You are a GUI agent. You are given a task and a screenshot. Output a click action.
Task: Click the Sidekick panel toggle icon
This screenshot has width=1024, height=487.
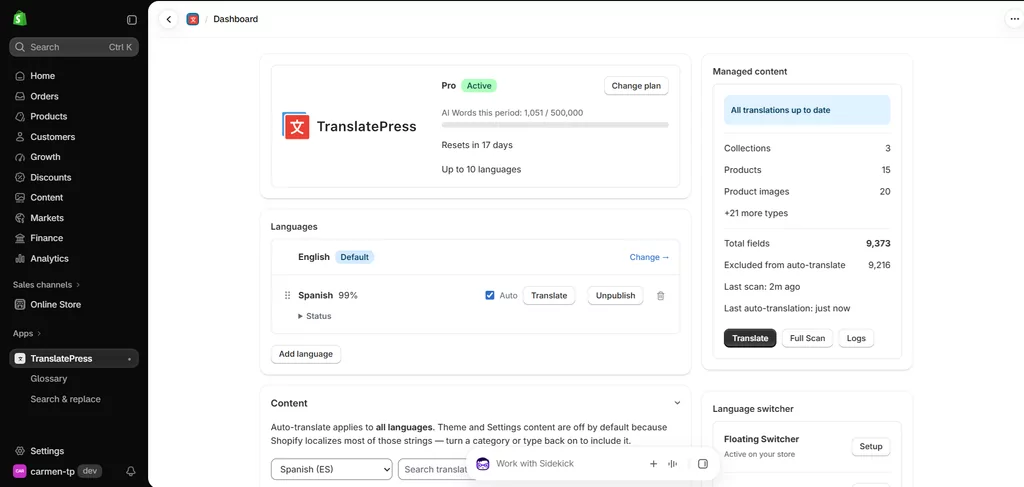tap(703, 463)
